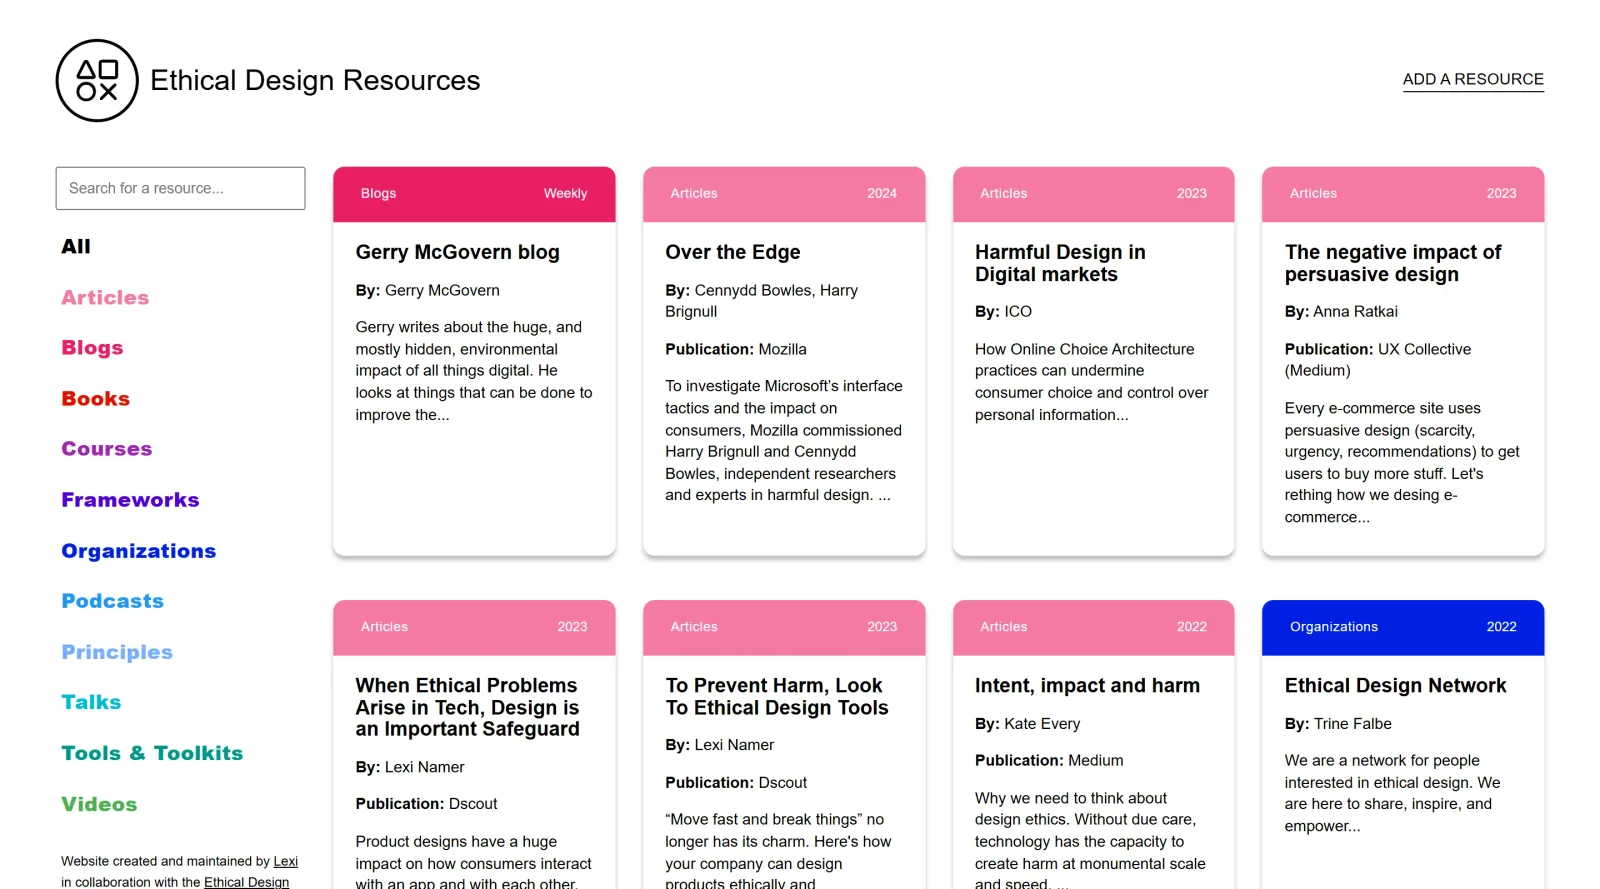Viewport: 1600px width, 889px height.
Task: Click the 'Gerry writes about the huge' description
Action: coord(474,371)
